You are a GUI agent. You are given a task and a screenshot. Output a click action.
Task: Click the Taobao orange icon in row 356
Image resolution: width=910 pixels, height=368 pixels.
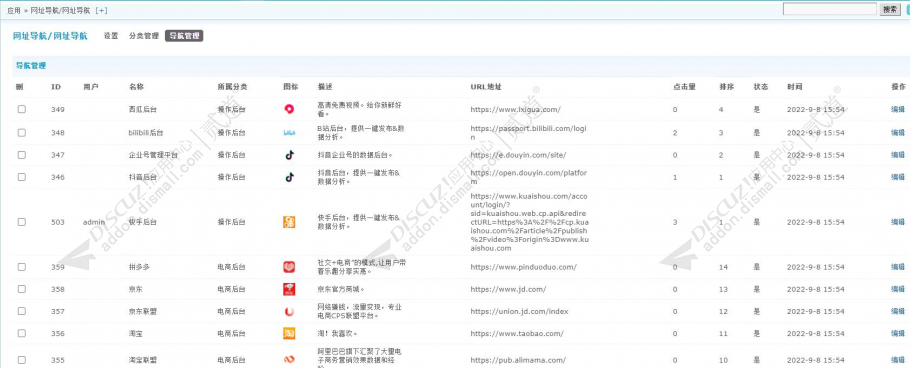pos(289,333)
